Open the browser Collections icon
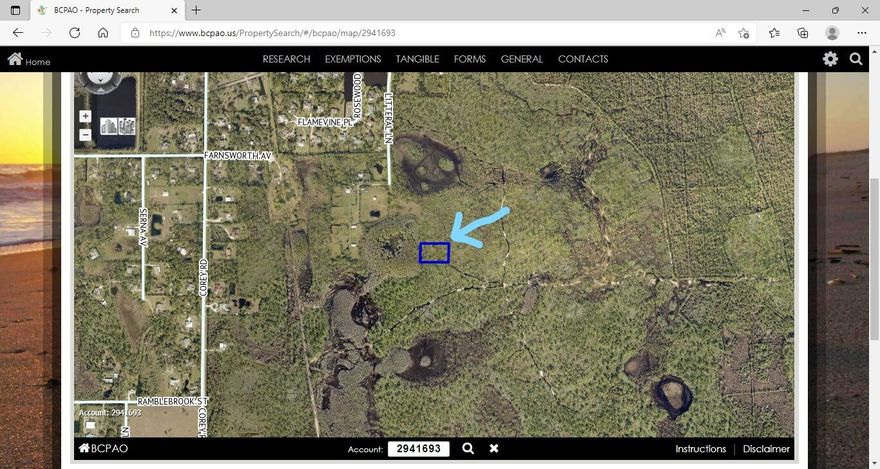The image size is (880, 469). [803, 33]
